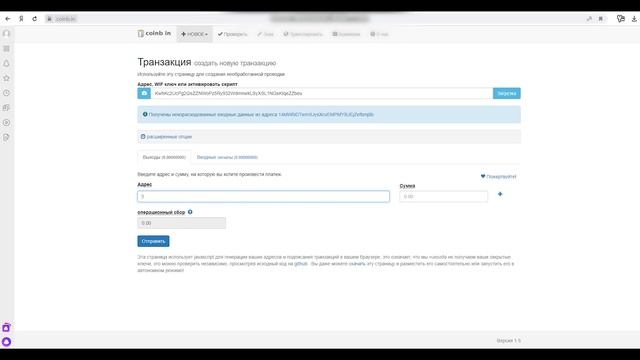Screen dimensions: 640x360
Task: Open notifications bell in sidebar
Action: click(x=7, y=63)
